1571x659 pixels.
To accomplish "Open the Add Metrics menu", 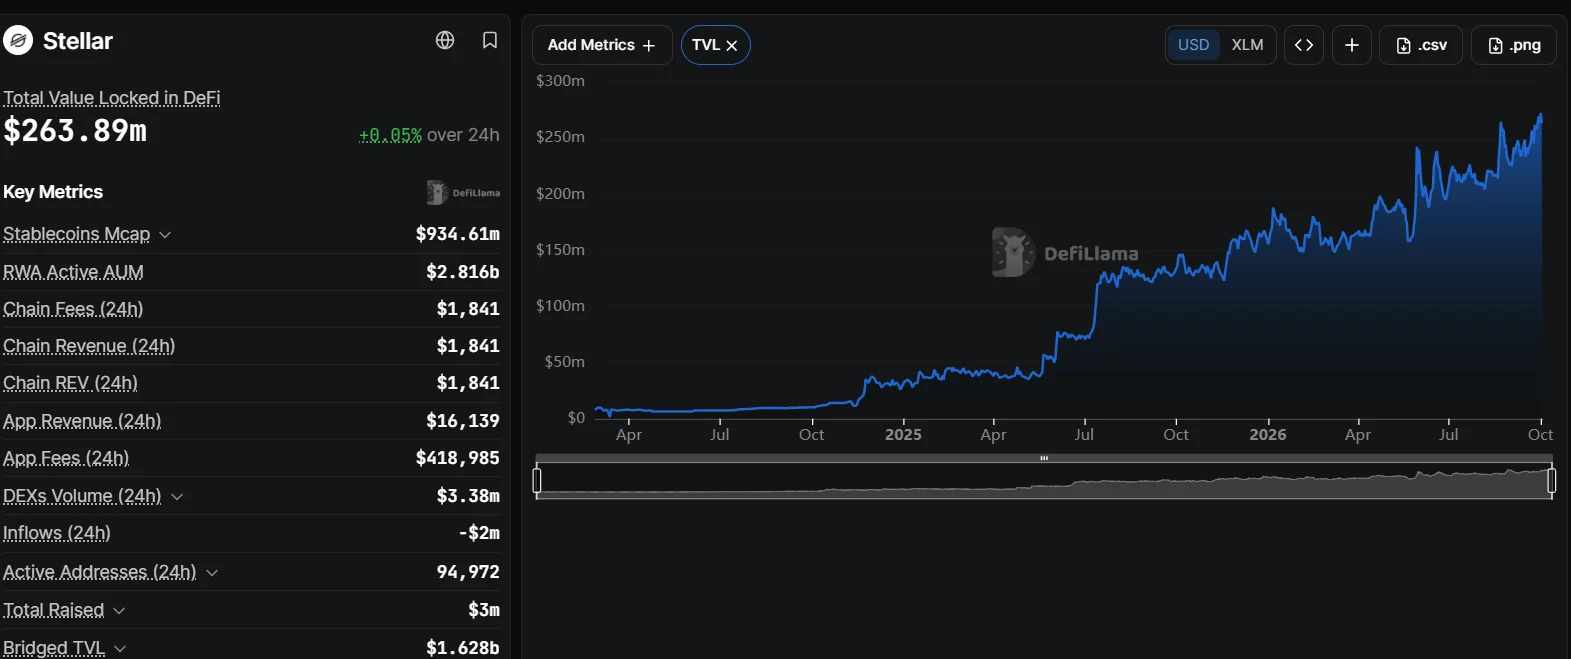I will (x=602, y=45).
